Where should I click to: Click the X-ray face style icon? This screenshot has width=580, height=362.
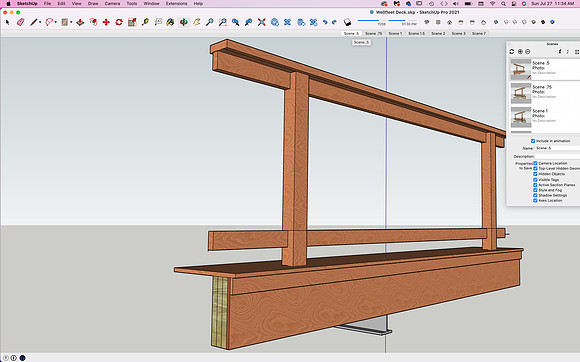coord(496,22)
